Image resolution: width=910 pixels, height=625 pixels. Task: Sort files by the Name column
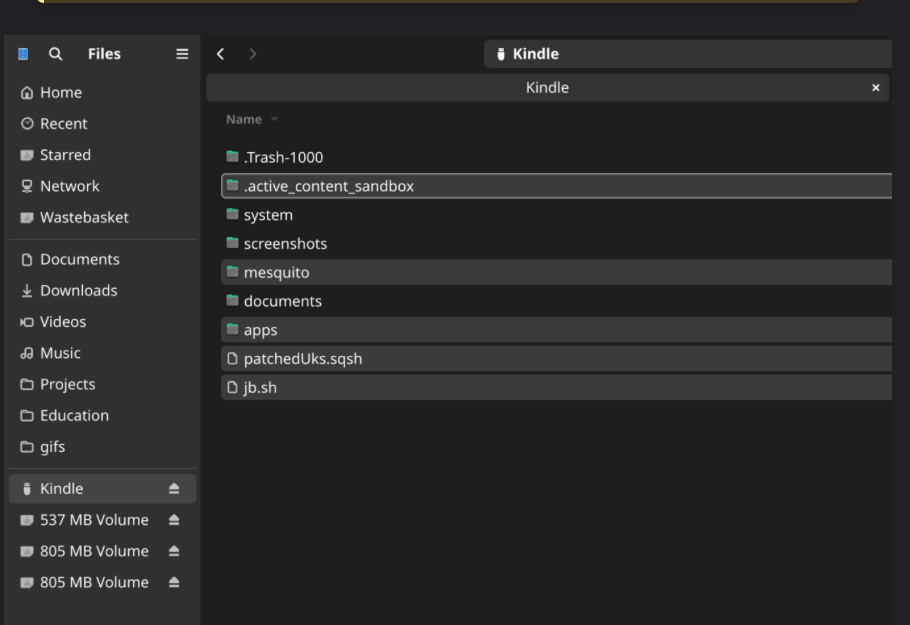pos(244,120)
